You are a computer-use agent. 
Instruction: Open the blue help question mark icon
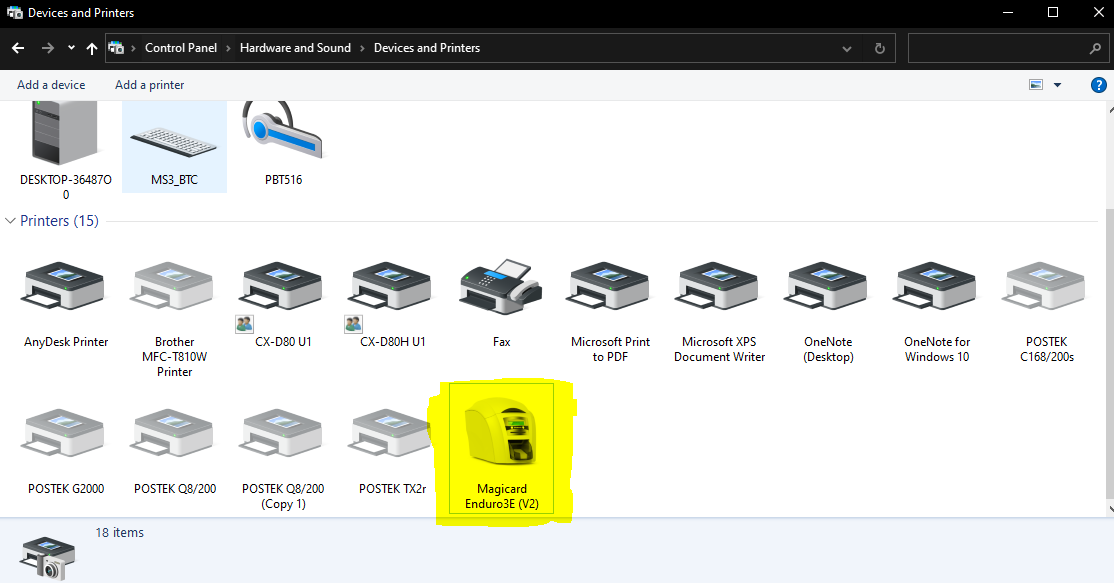(x=1098, y=85)
